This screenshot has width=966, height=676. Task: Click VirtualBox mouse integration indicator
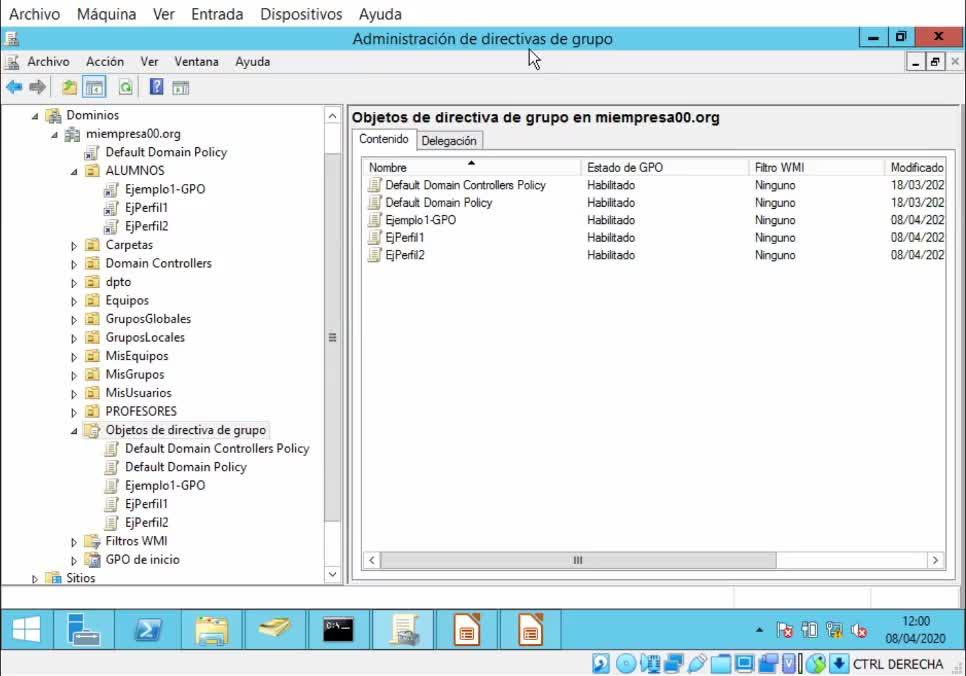point(815,664)
